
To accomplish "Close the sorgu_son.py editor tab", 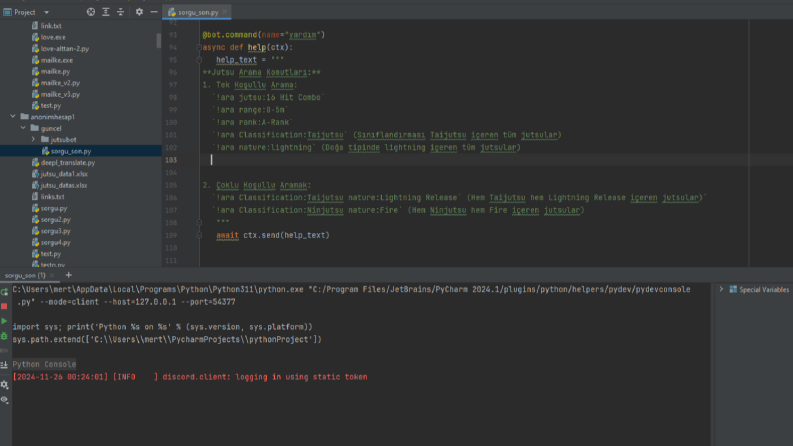I will 225,12.
